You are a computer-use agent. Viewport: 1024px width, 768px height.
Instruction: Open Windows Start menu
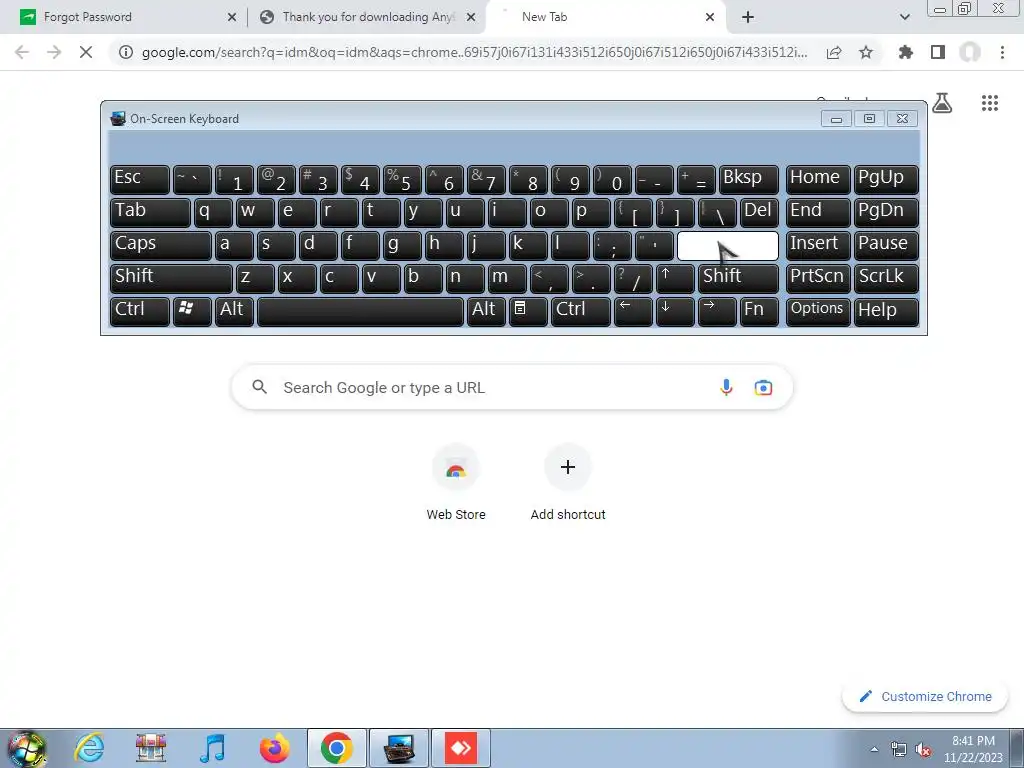[26, 748]
